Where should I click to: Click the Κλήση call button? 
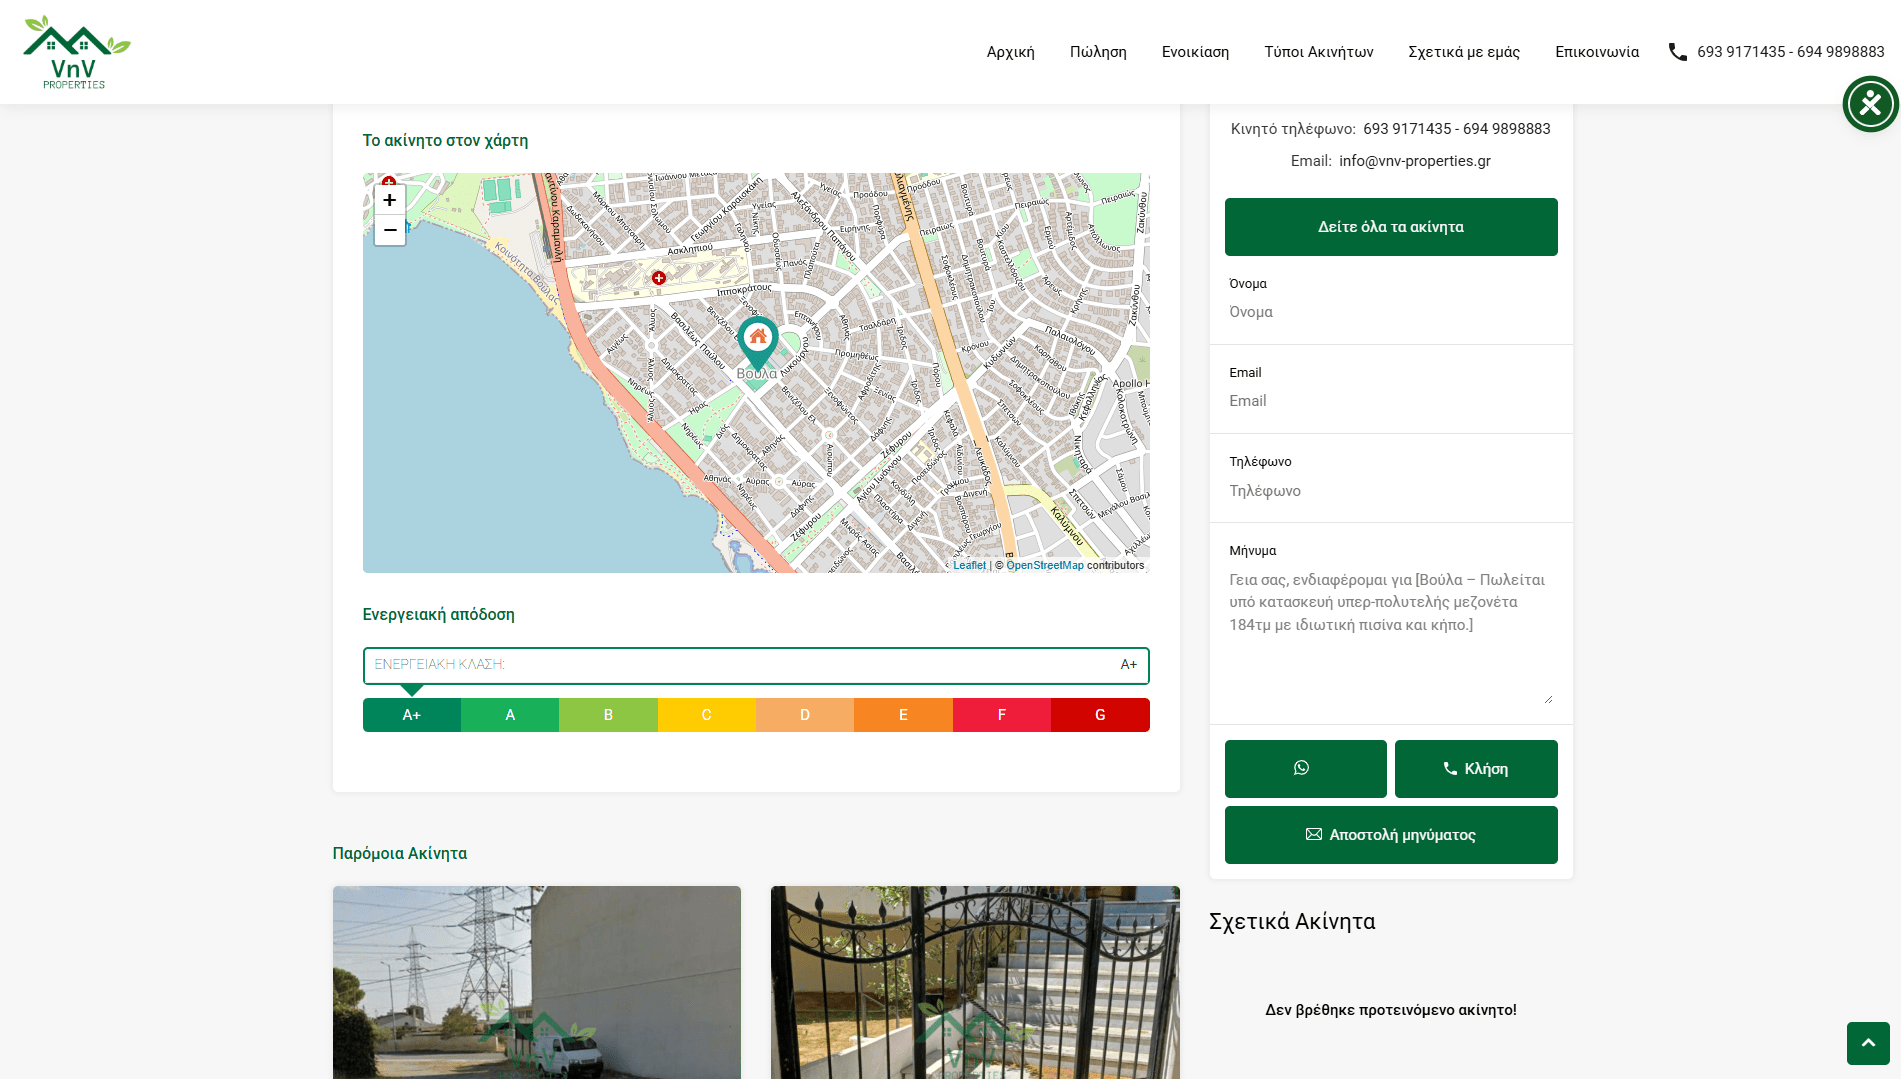(x=1475, y=769)
